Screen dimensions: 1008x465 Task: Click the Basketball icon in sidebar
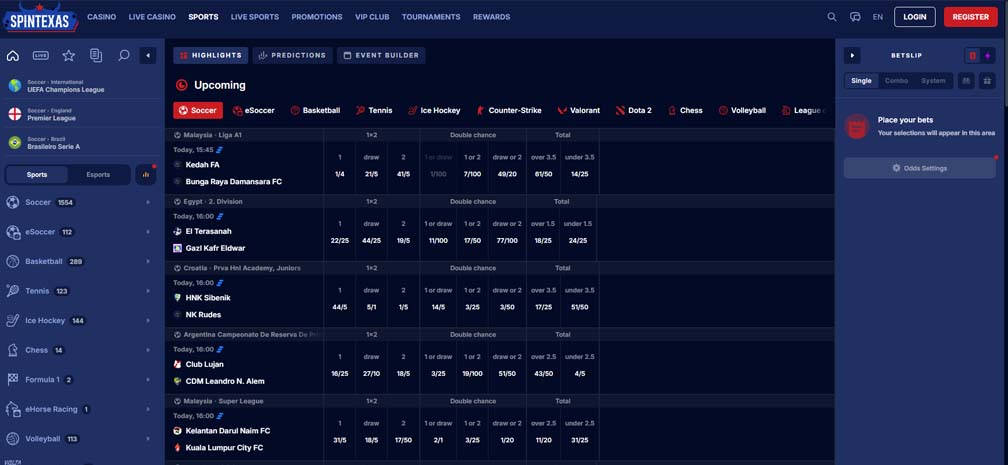coord(13,261)
